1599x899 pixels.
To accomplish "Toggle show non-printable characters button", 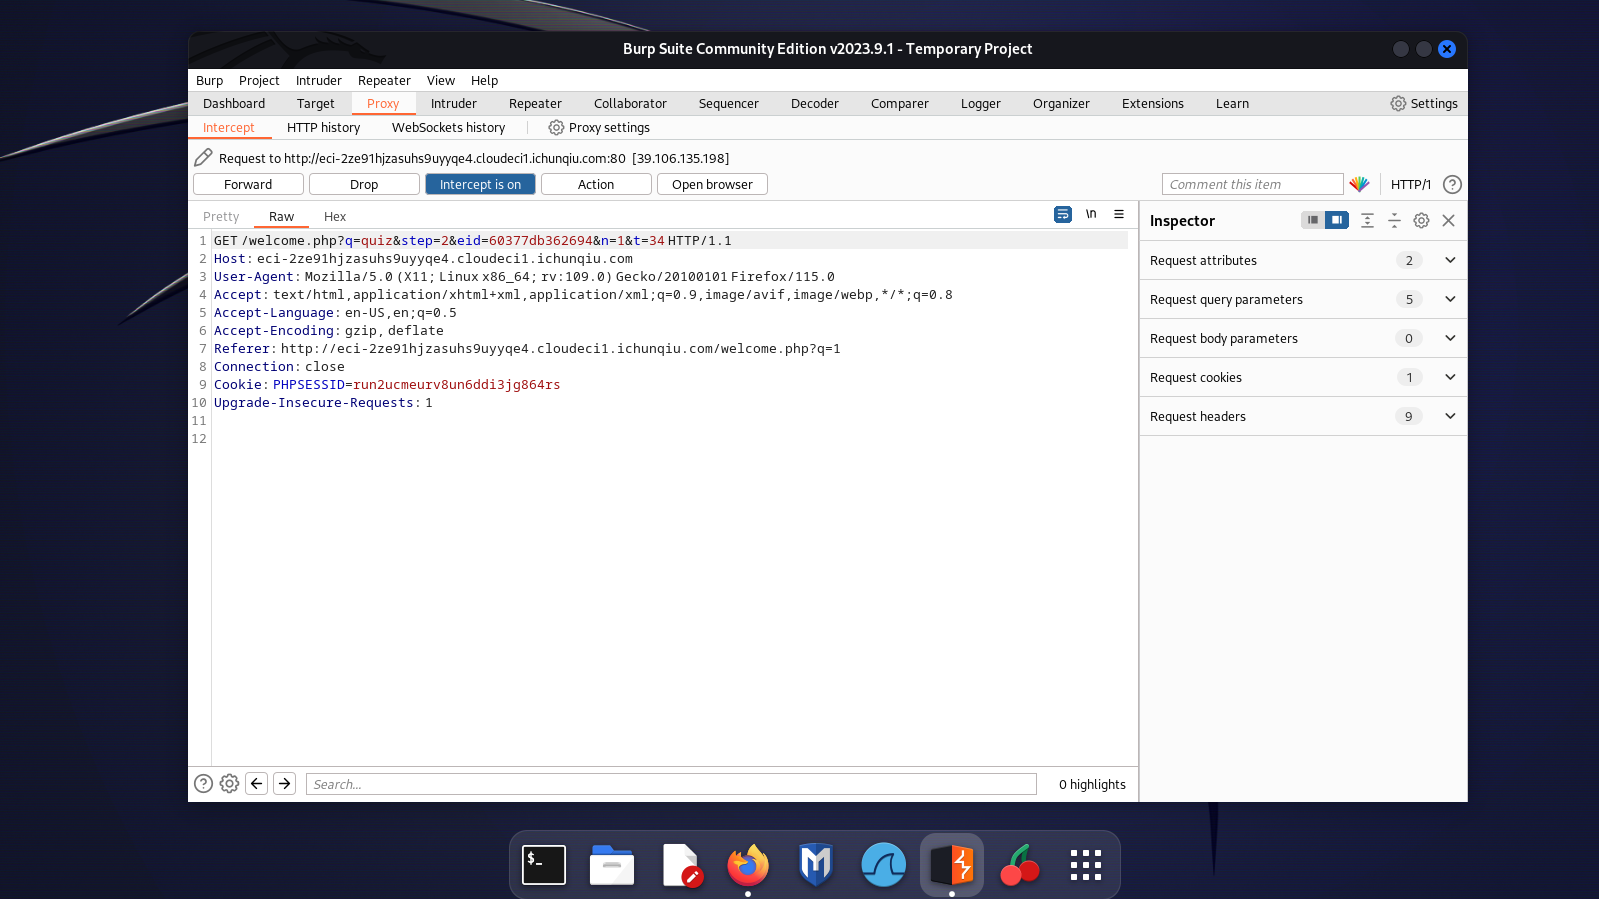I will (1091, 214).
